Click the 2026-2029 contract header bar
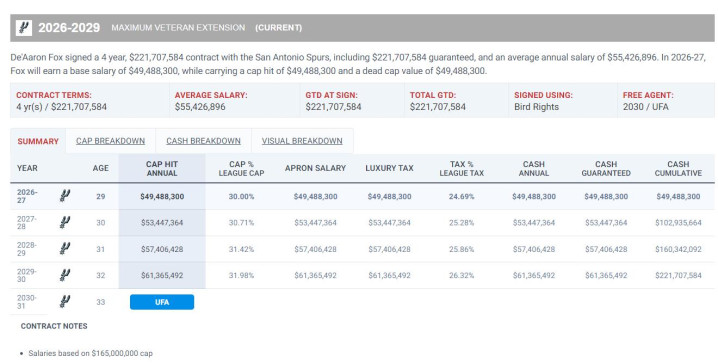The image size is (718, 363). coord(362,28)
